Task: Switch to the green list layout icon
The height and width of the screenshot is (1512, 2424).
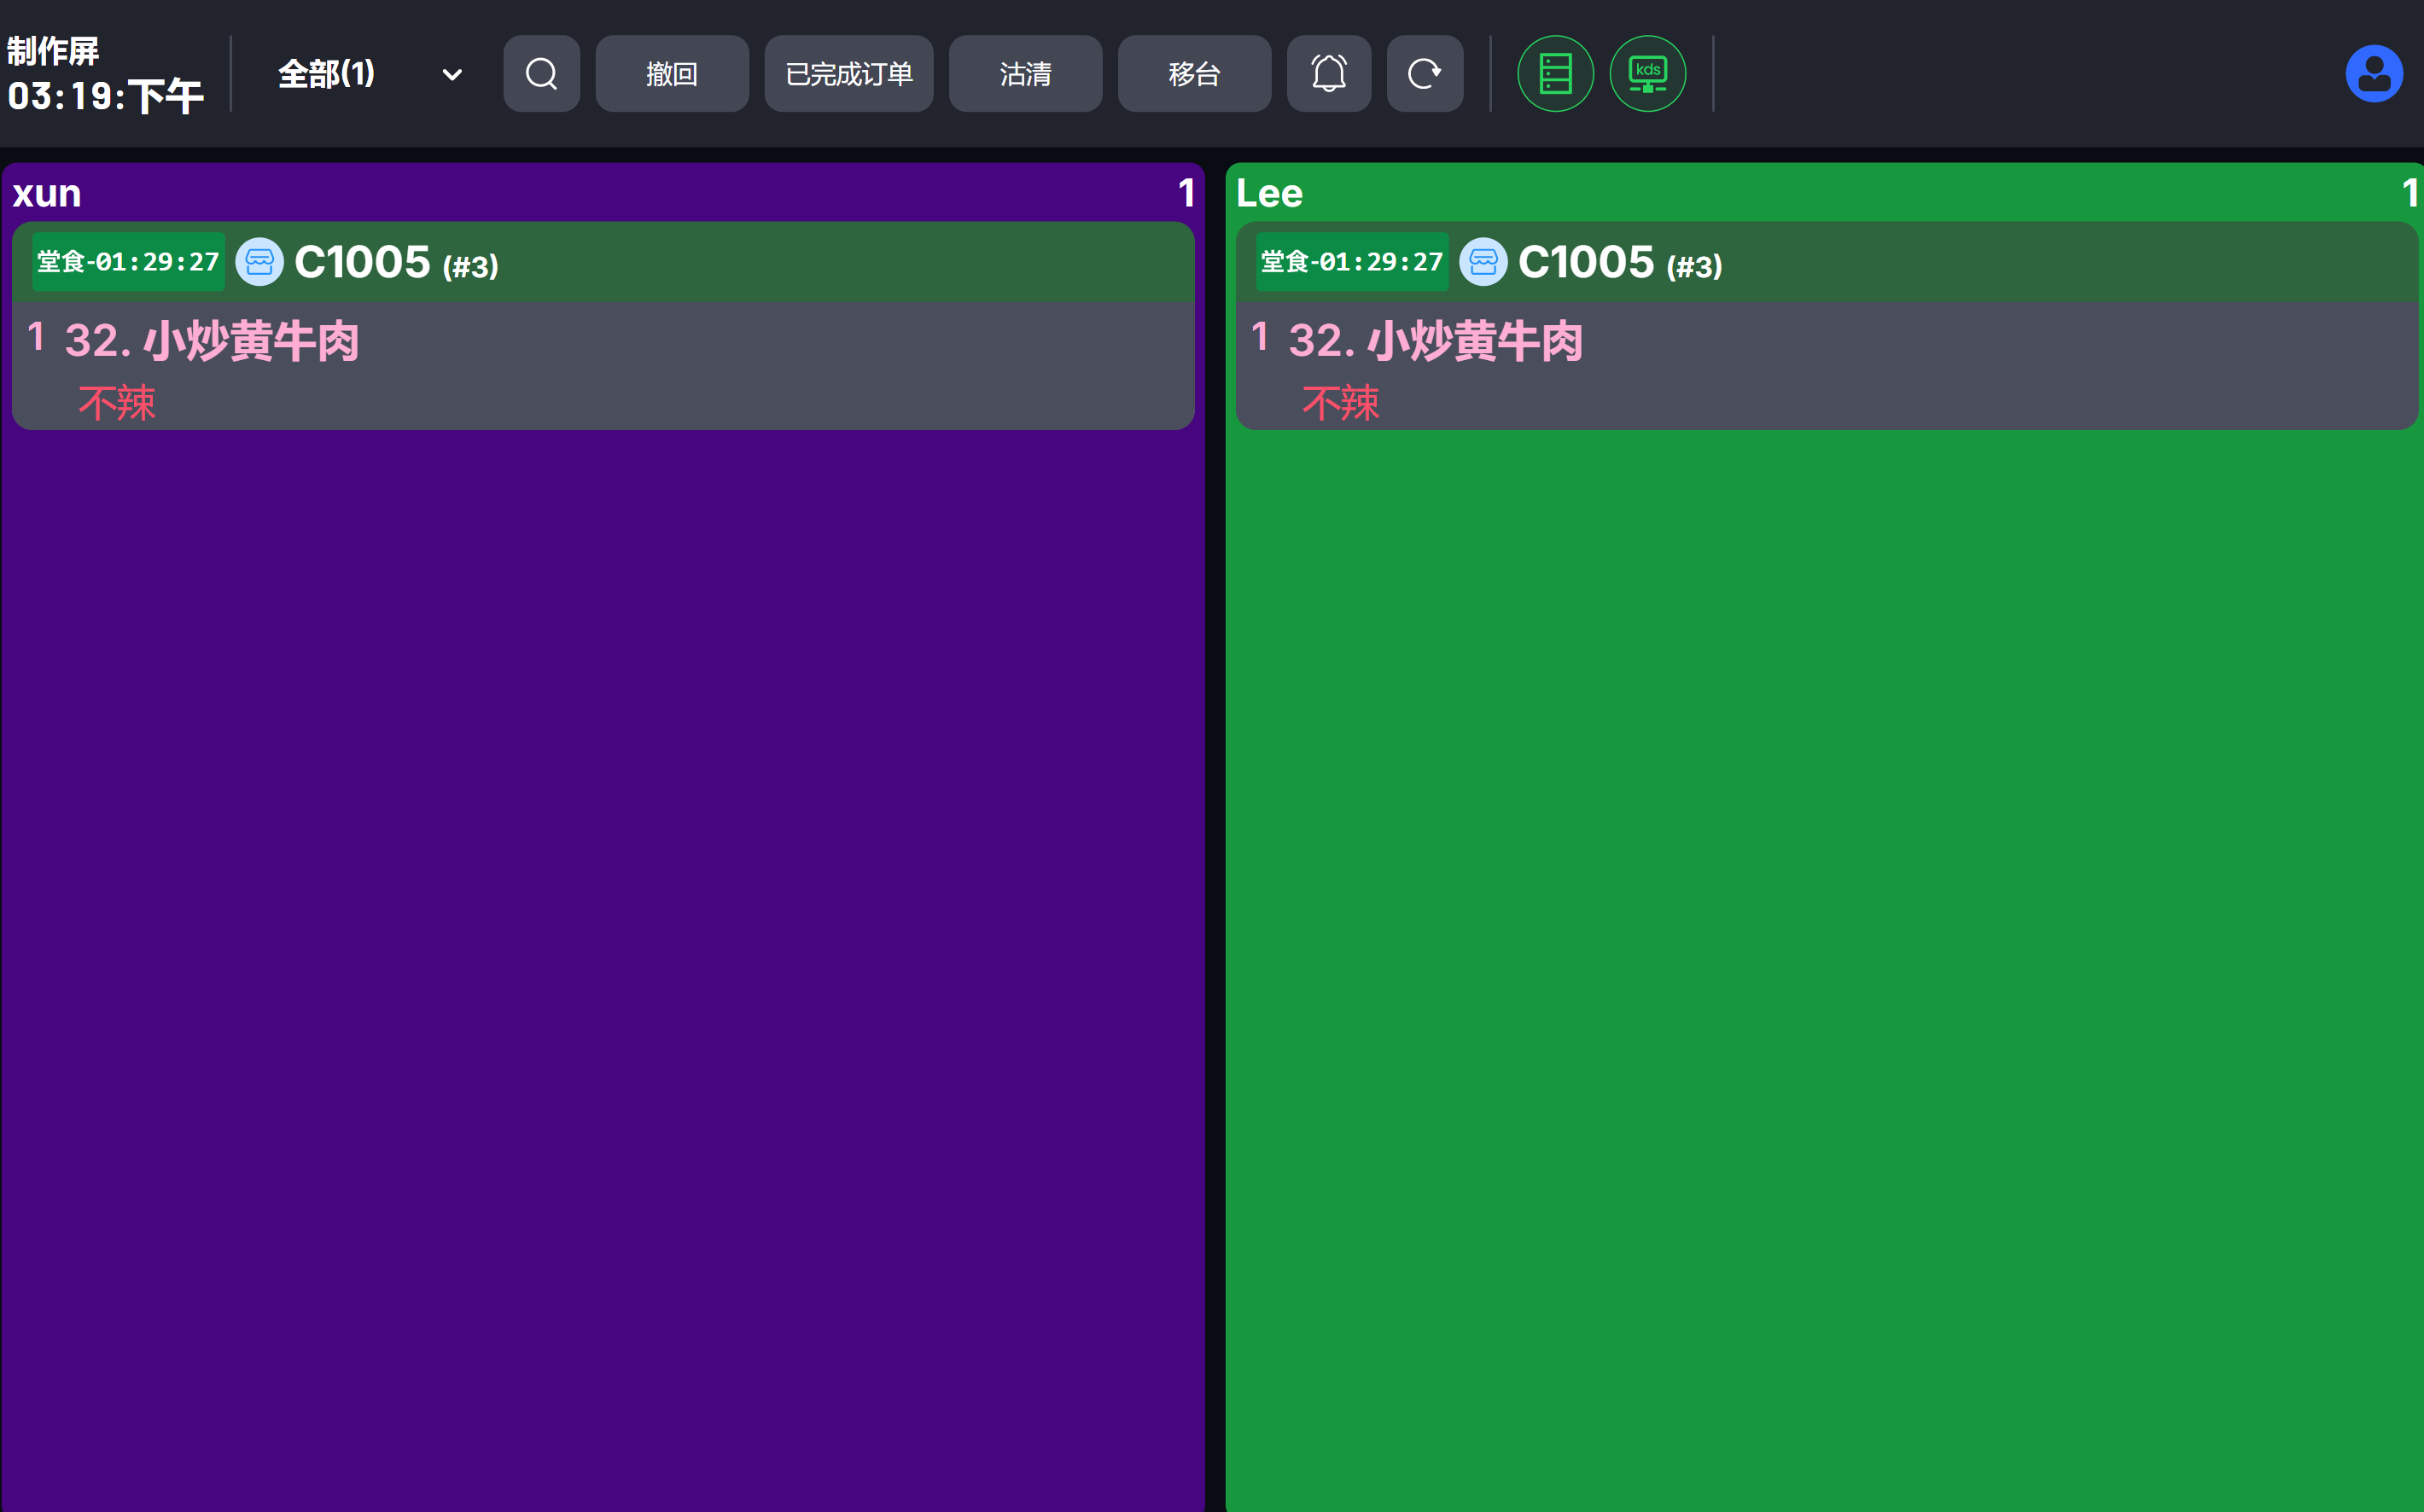Action: (1555, 74)
